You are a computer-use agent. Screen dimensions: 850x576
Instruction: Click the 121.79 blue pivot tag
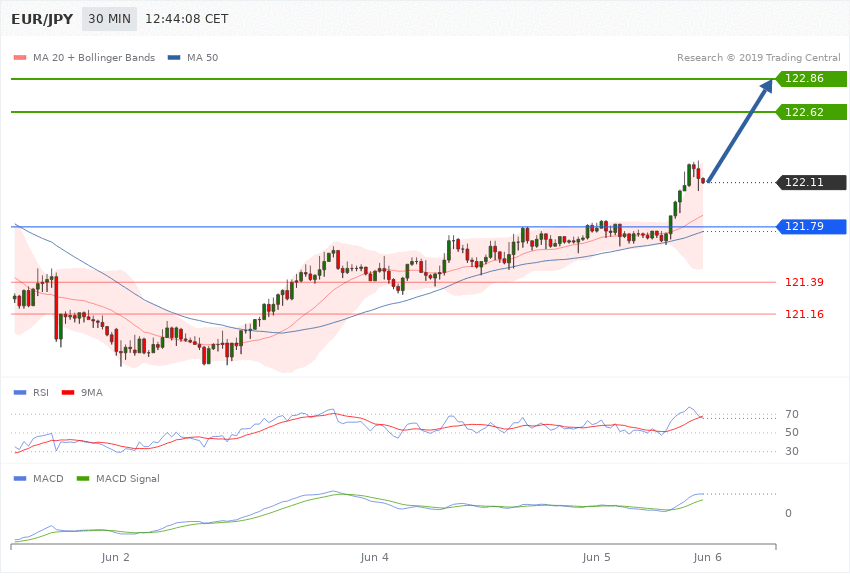812,226
